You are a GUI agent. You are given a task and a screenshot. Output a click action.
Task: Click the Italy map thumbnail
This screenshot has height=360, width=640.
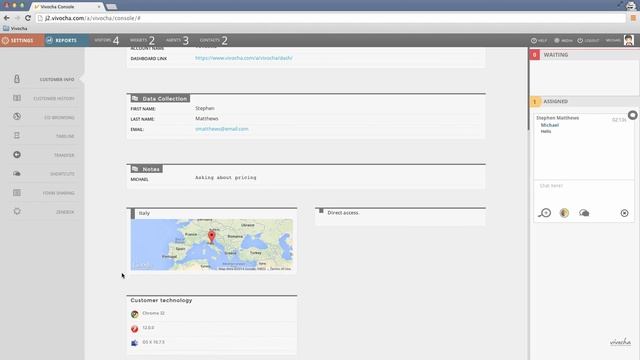(211, 244)
